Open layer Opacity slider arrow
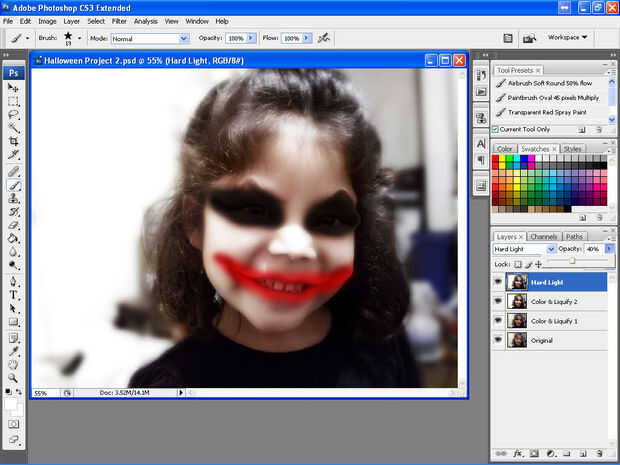 point(609,249)
